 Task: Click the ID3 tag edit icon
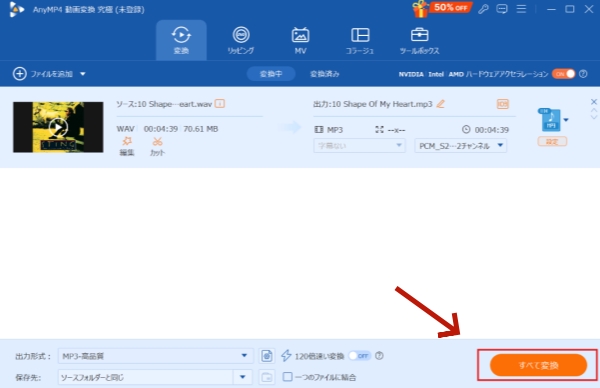click(x=503, y=104)
